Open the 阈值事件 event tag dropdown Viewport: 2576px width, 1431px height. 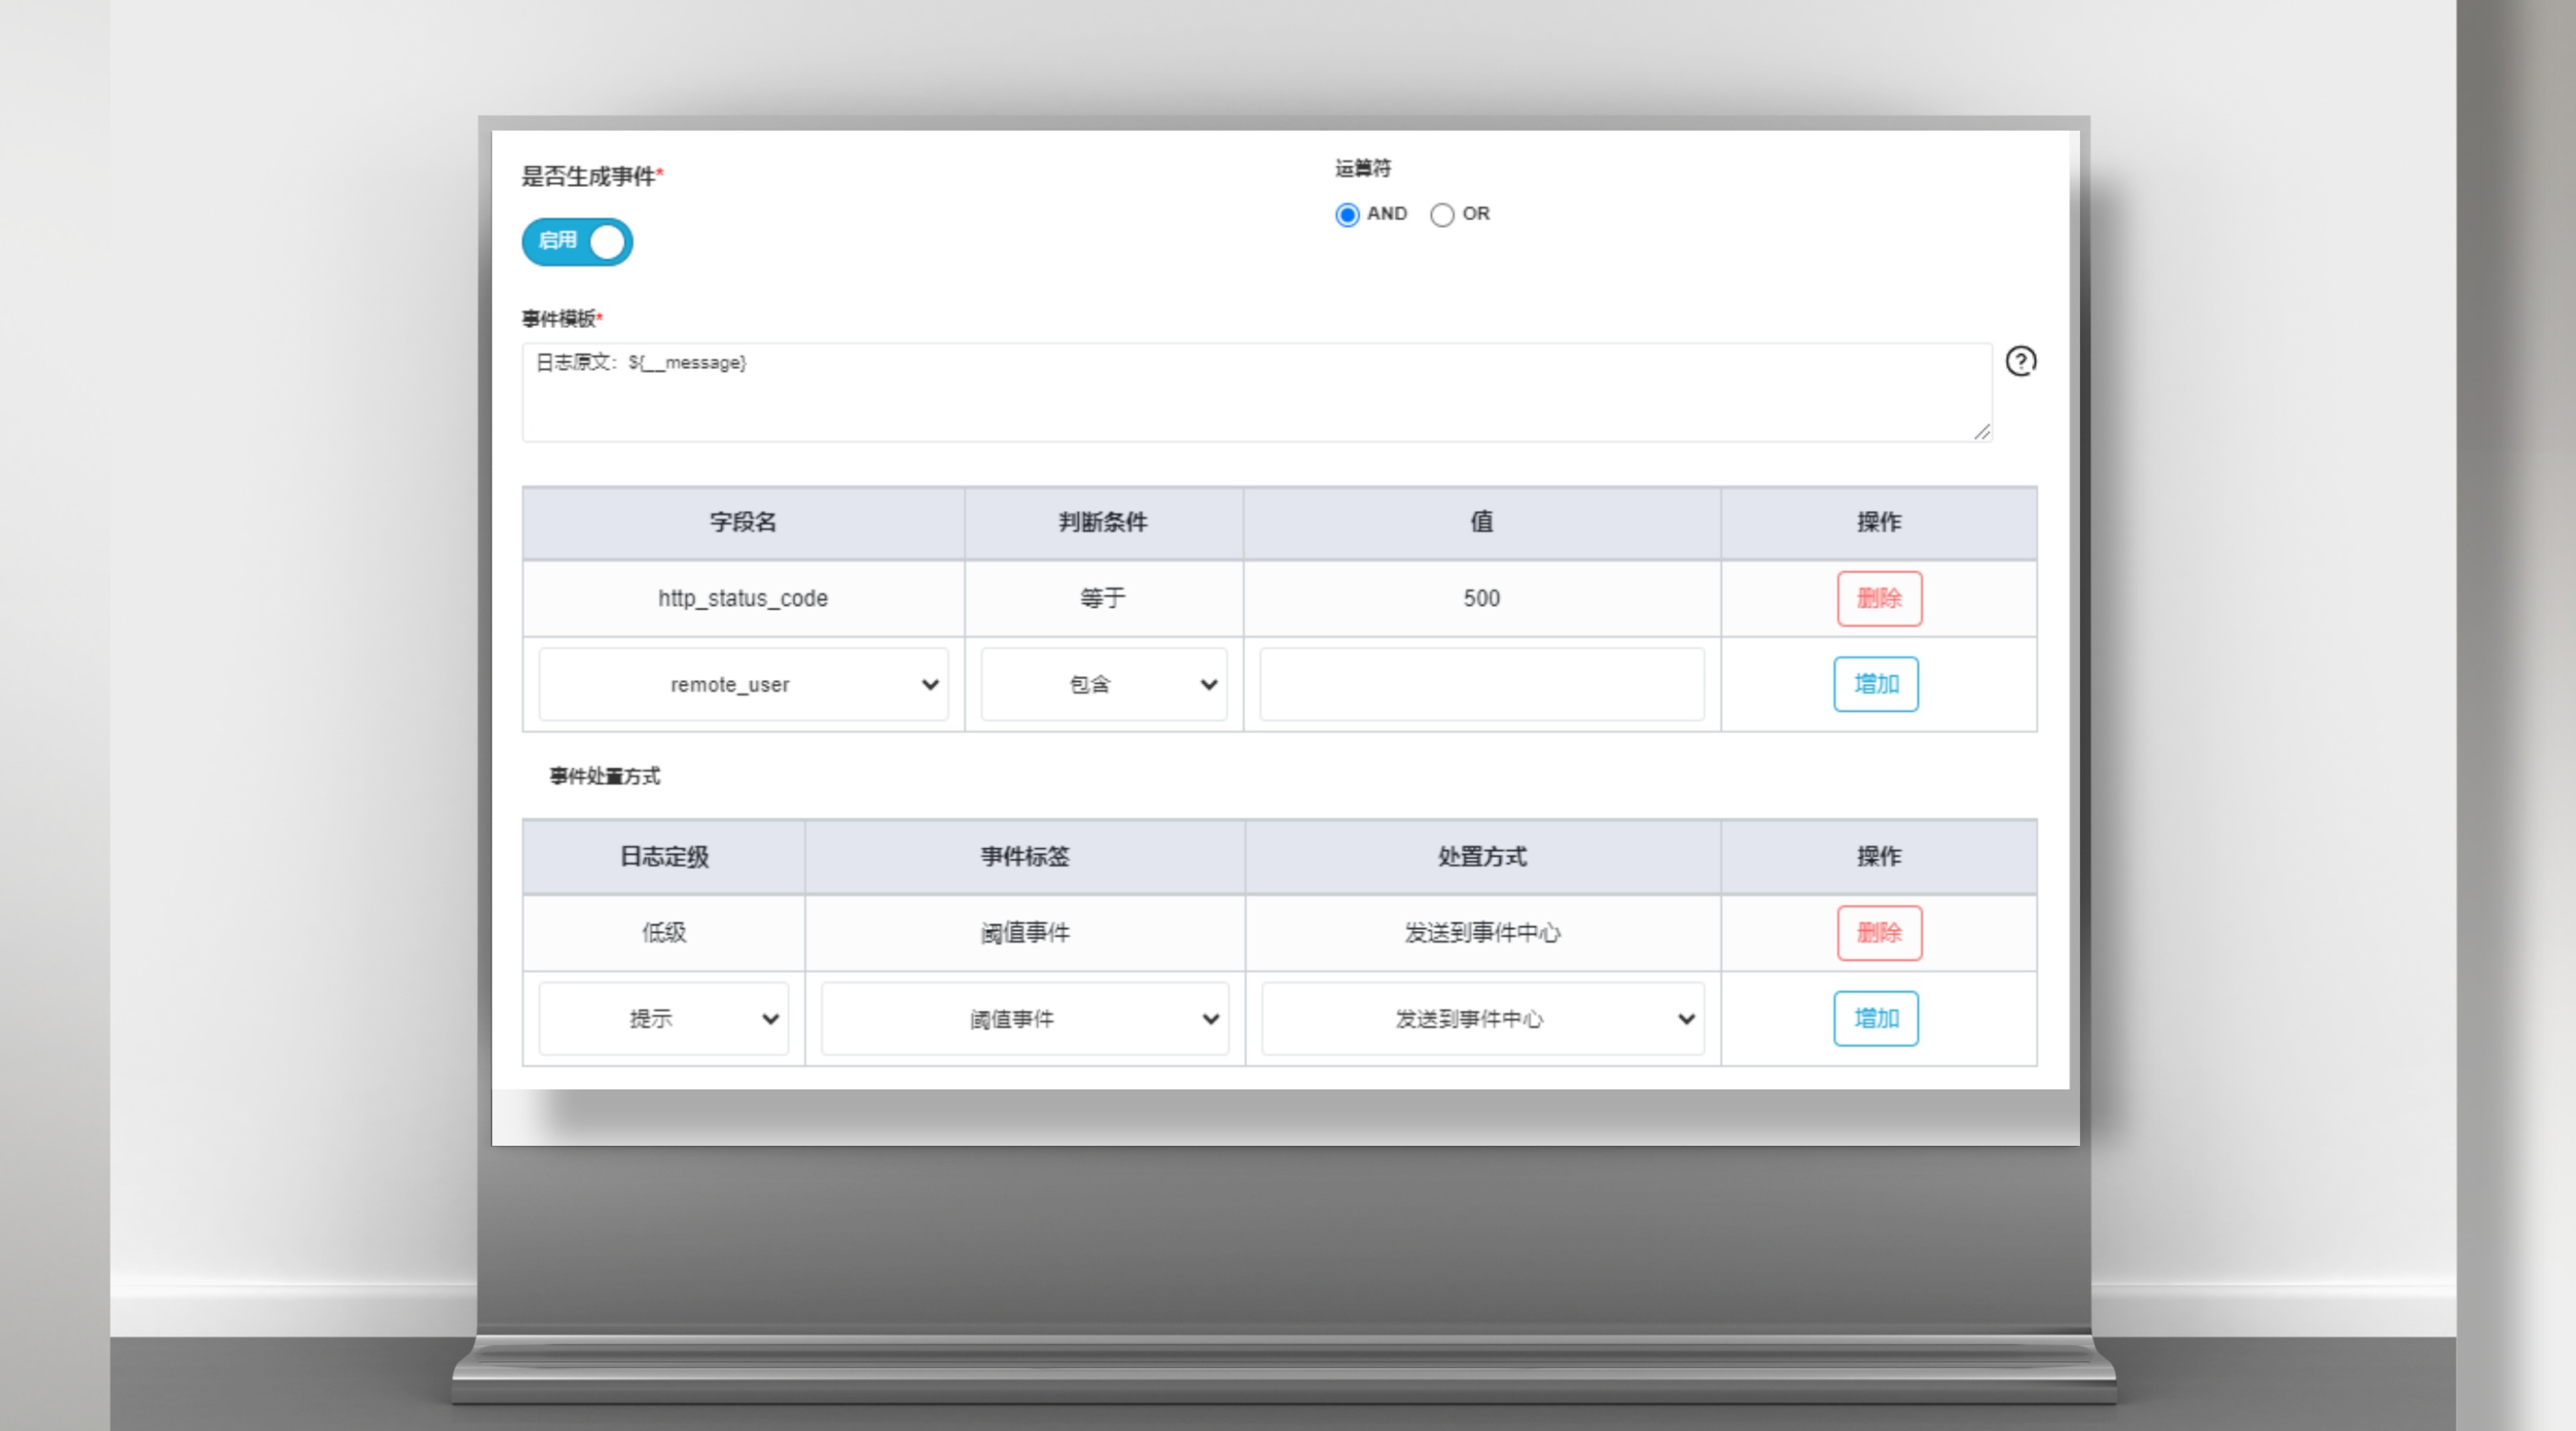point(1024,1019)
